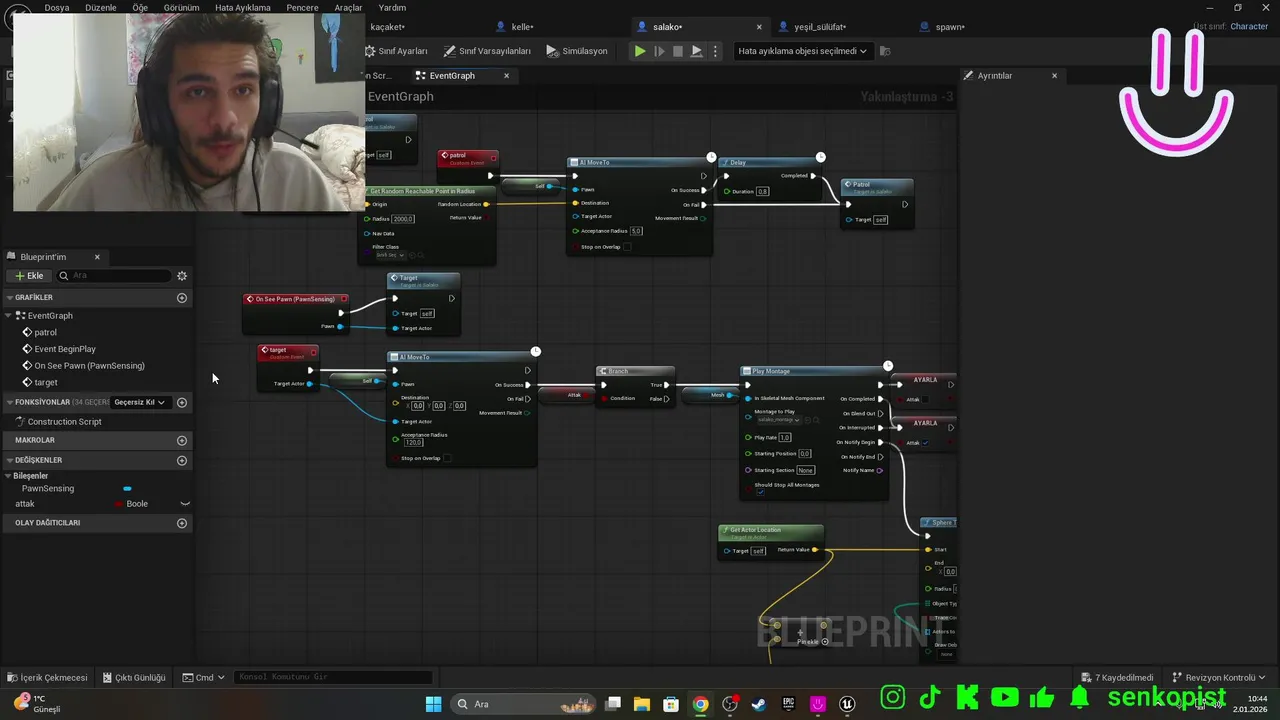The image size is (1280, 720).
Task: Toggle Attak checkbox on upper AYARLA node
Action: tap(925, 400)
